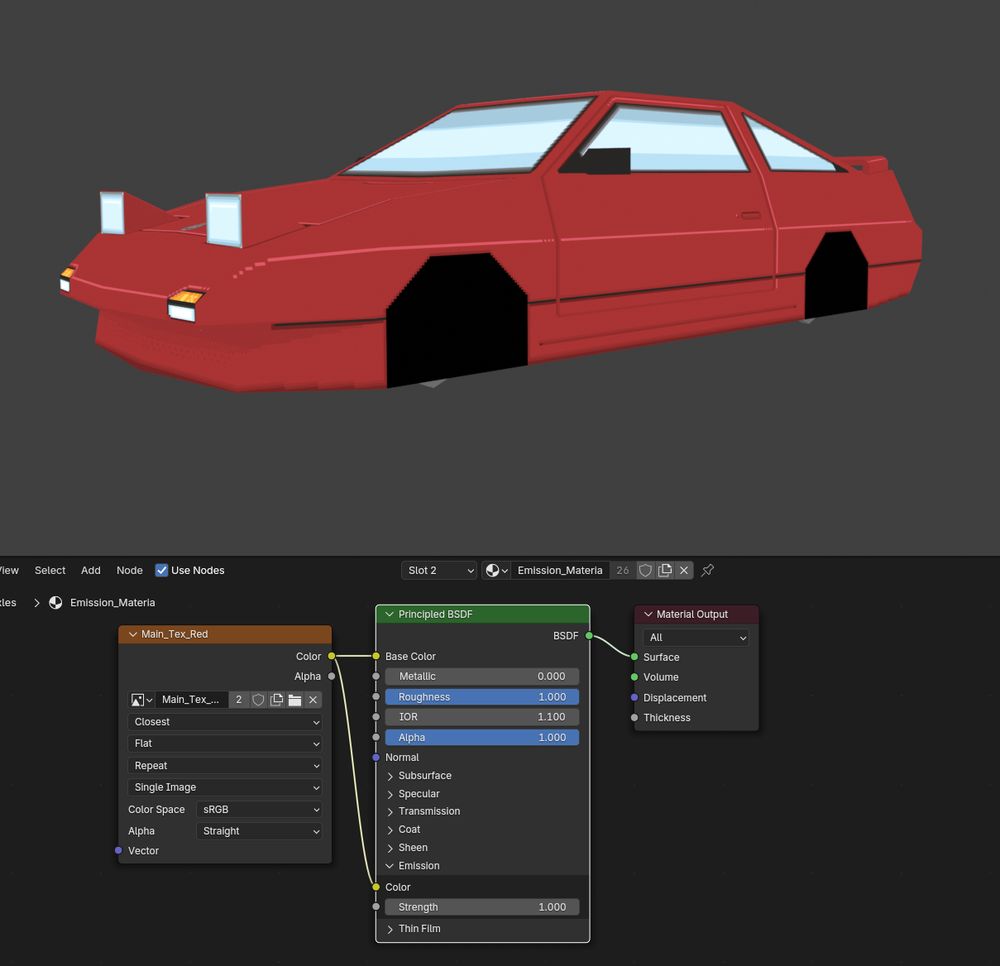Click the BSDF output socket

tap(589, 636)
